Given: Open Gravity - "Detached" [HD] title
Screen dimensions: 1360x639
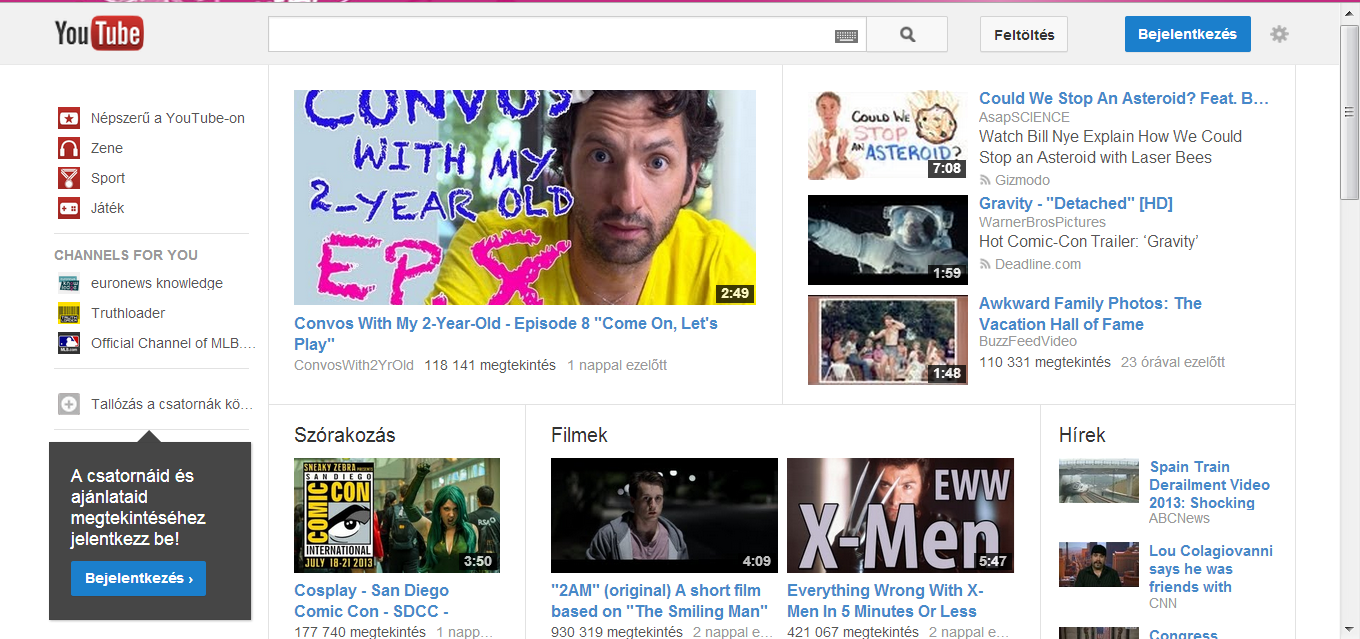Looking at the screenshot, I should click(x=1076, y=203).
